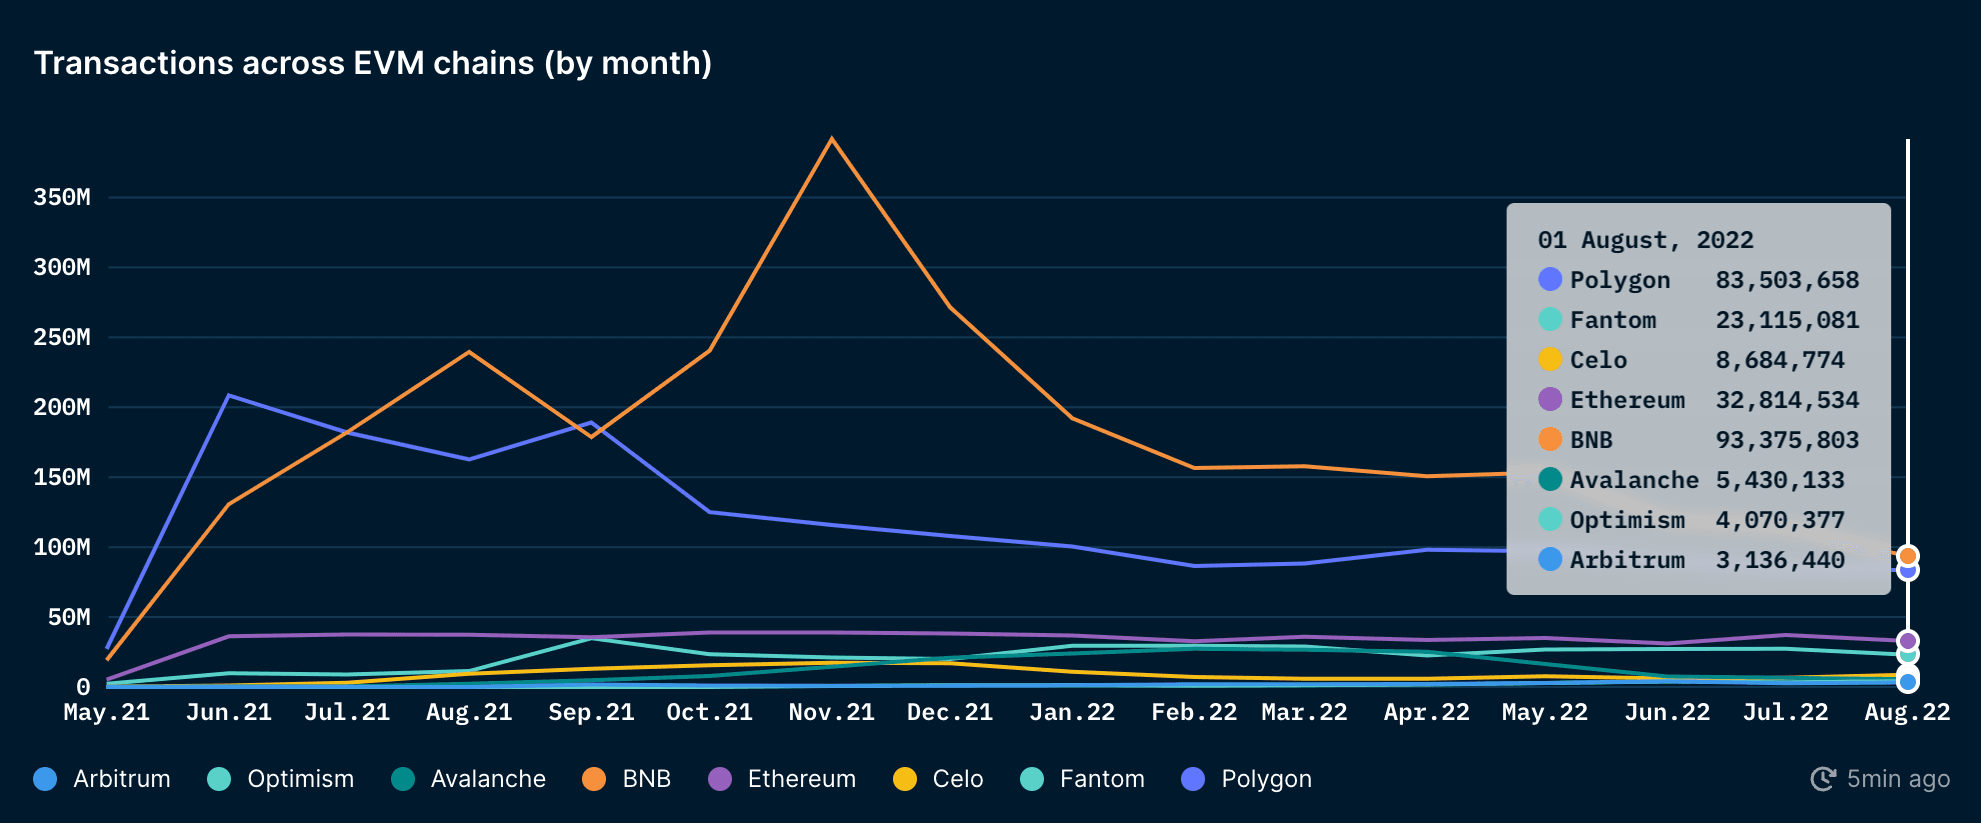Image resolution: width=1981 pixels, height=823 pixels.
Task: Hide the Optimism legend entry
Action: [x=281, y=779]
